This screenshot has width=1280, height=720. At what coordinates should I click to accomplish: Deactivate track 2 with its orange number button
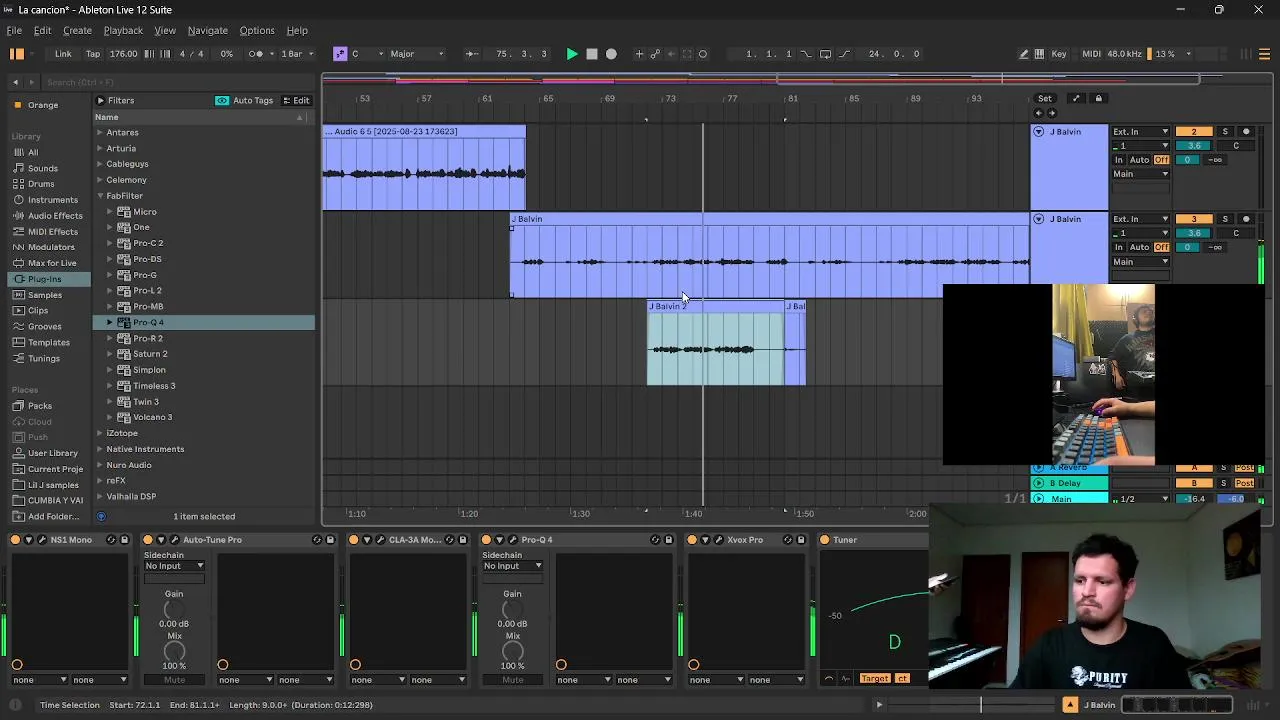click(1193, 132)
